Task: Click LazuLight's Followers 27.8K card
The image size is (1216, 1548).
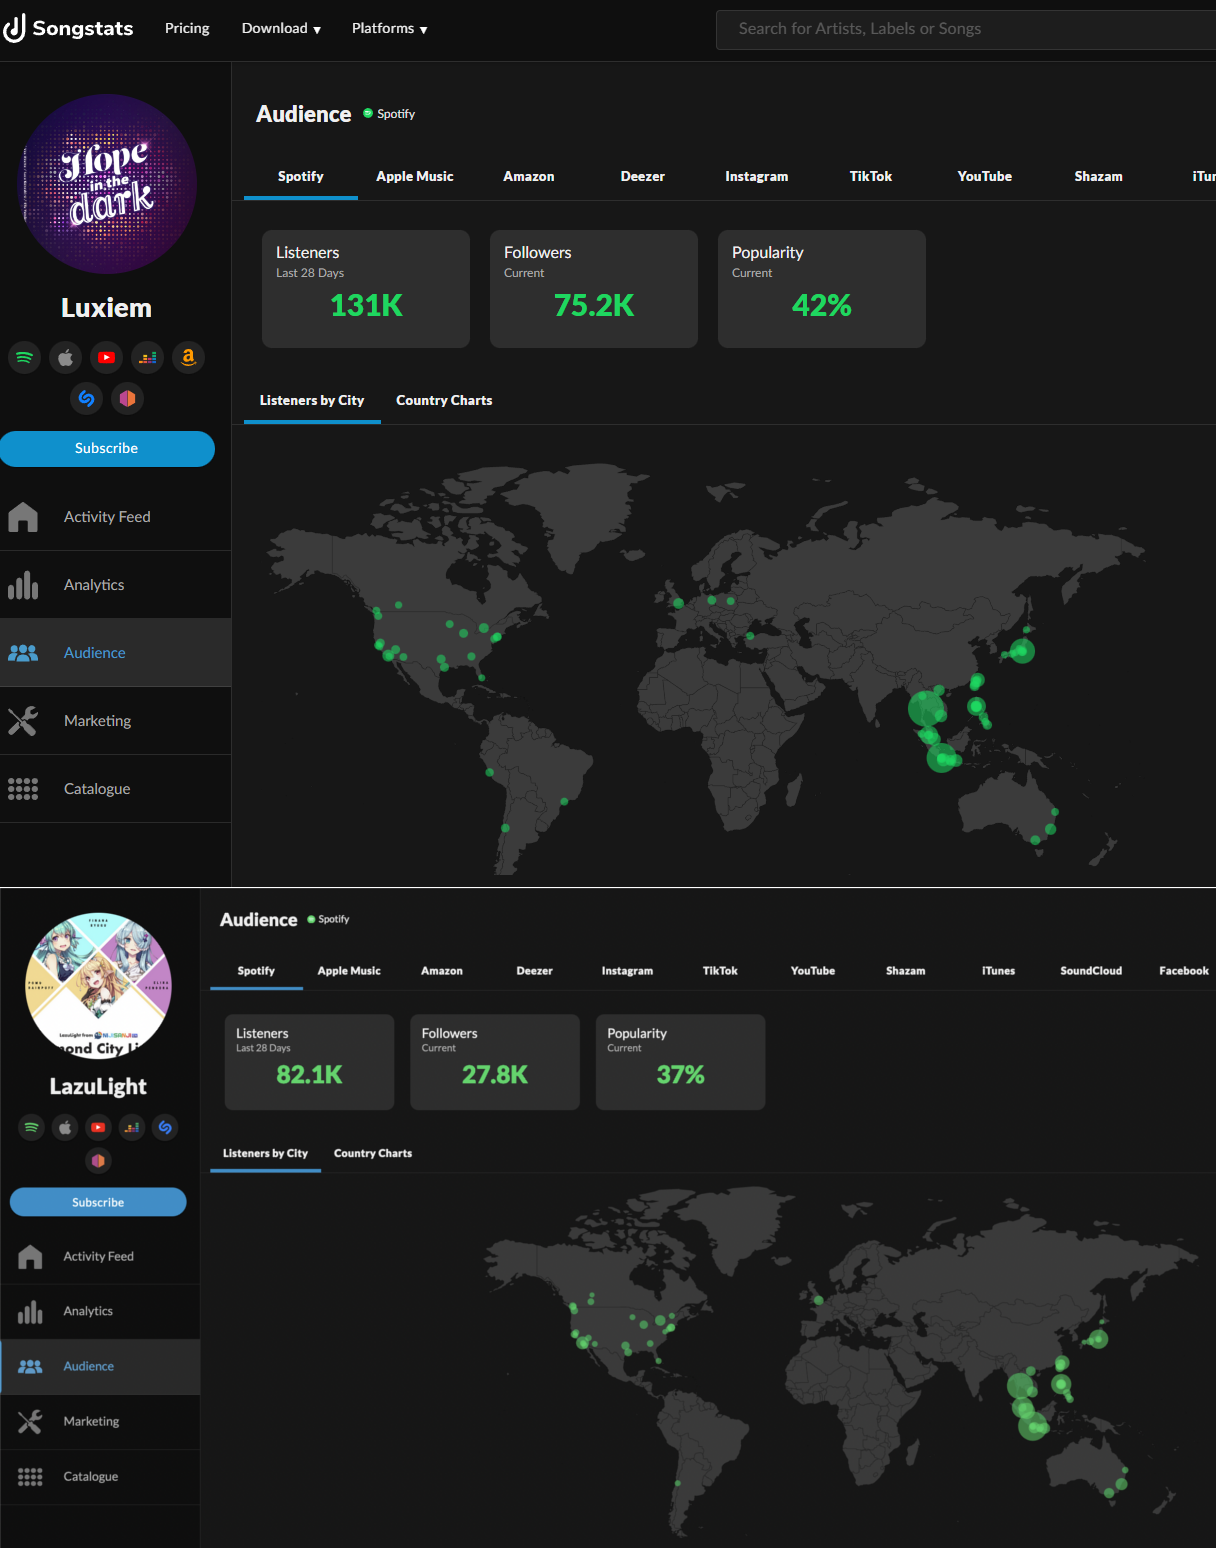Action: (495, 1062)
